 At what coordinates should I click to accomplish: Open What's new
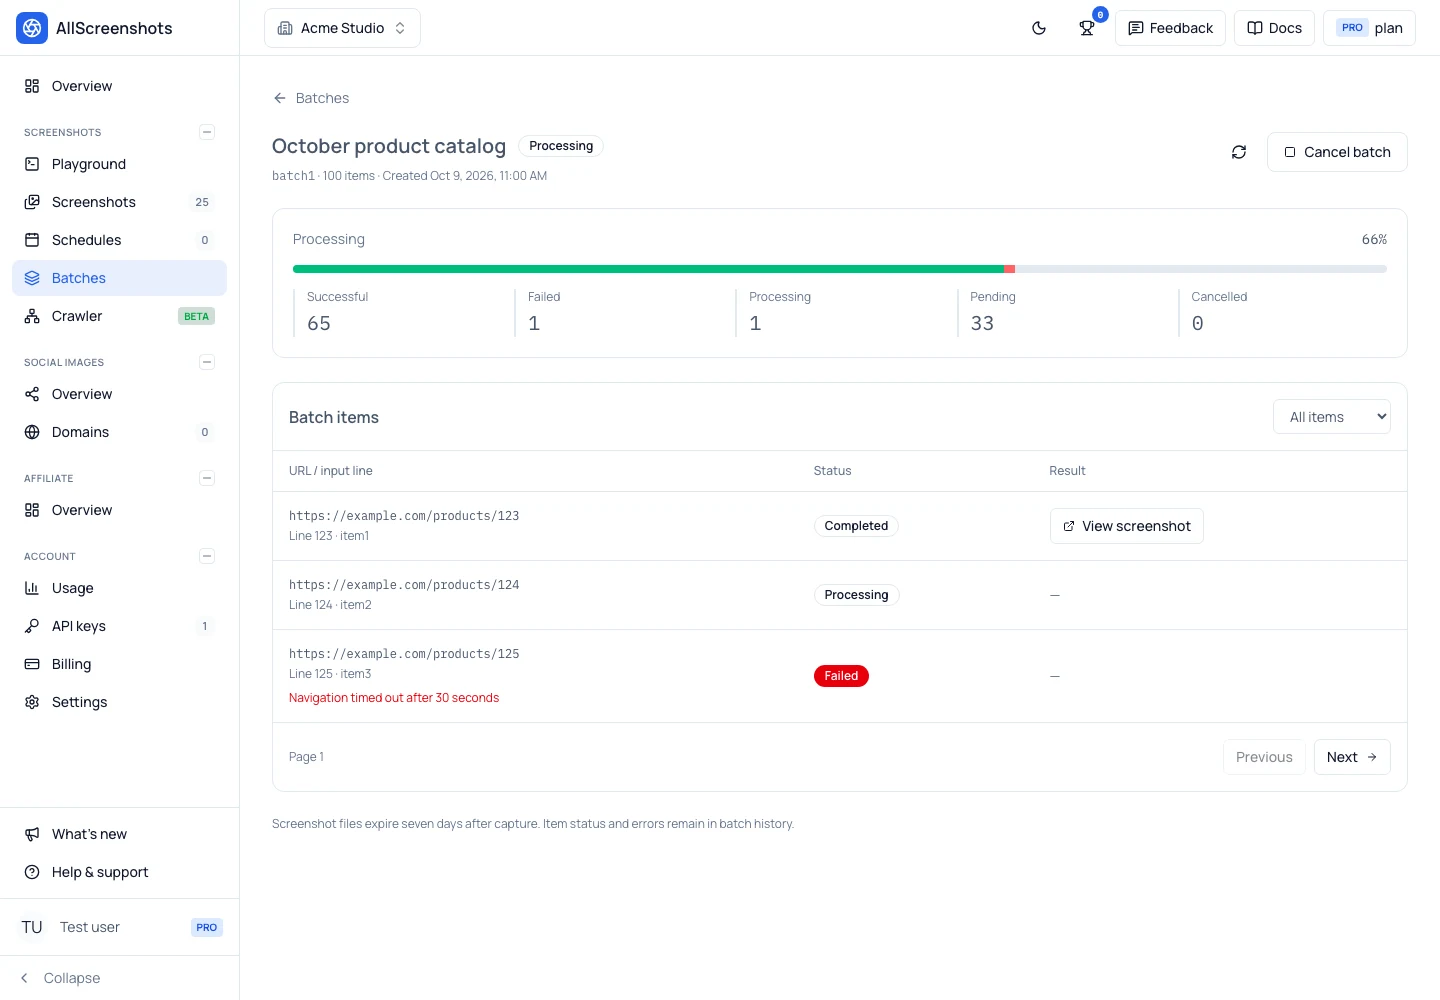tap(119, 834)
